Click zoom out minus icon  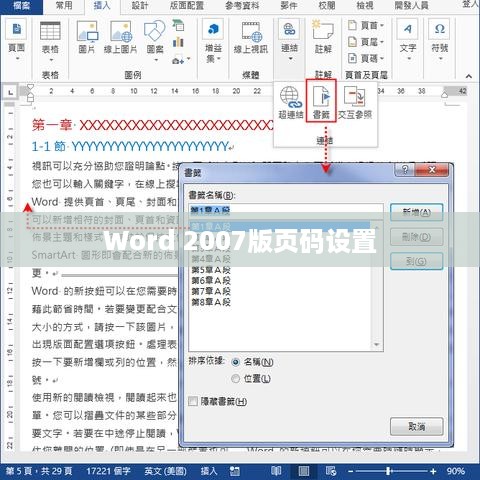pos(350,471)
